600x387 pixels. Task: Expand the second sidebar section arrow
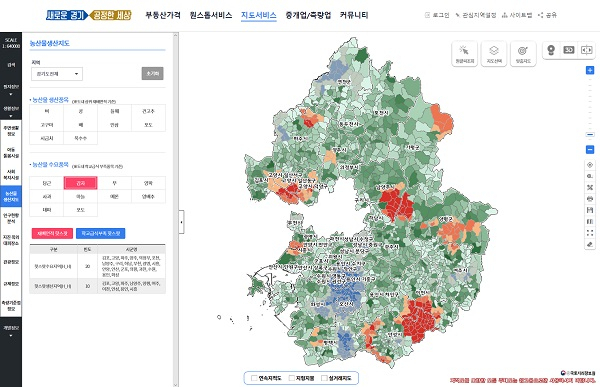point(11,116)
